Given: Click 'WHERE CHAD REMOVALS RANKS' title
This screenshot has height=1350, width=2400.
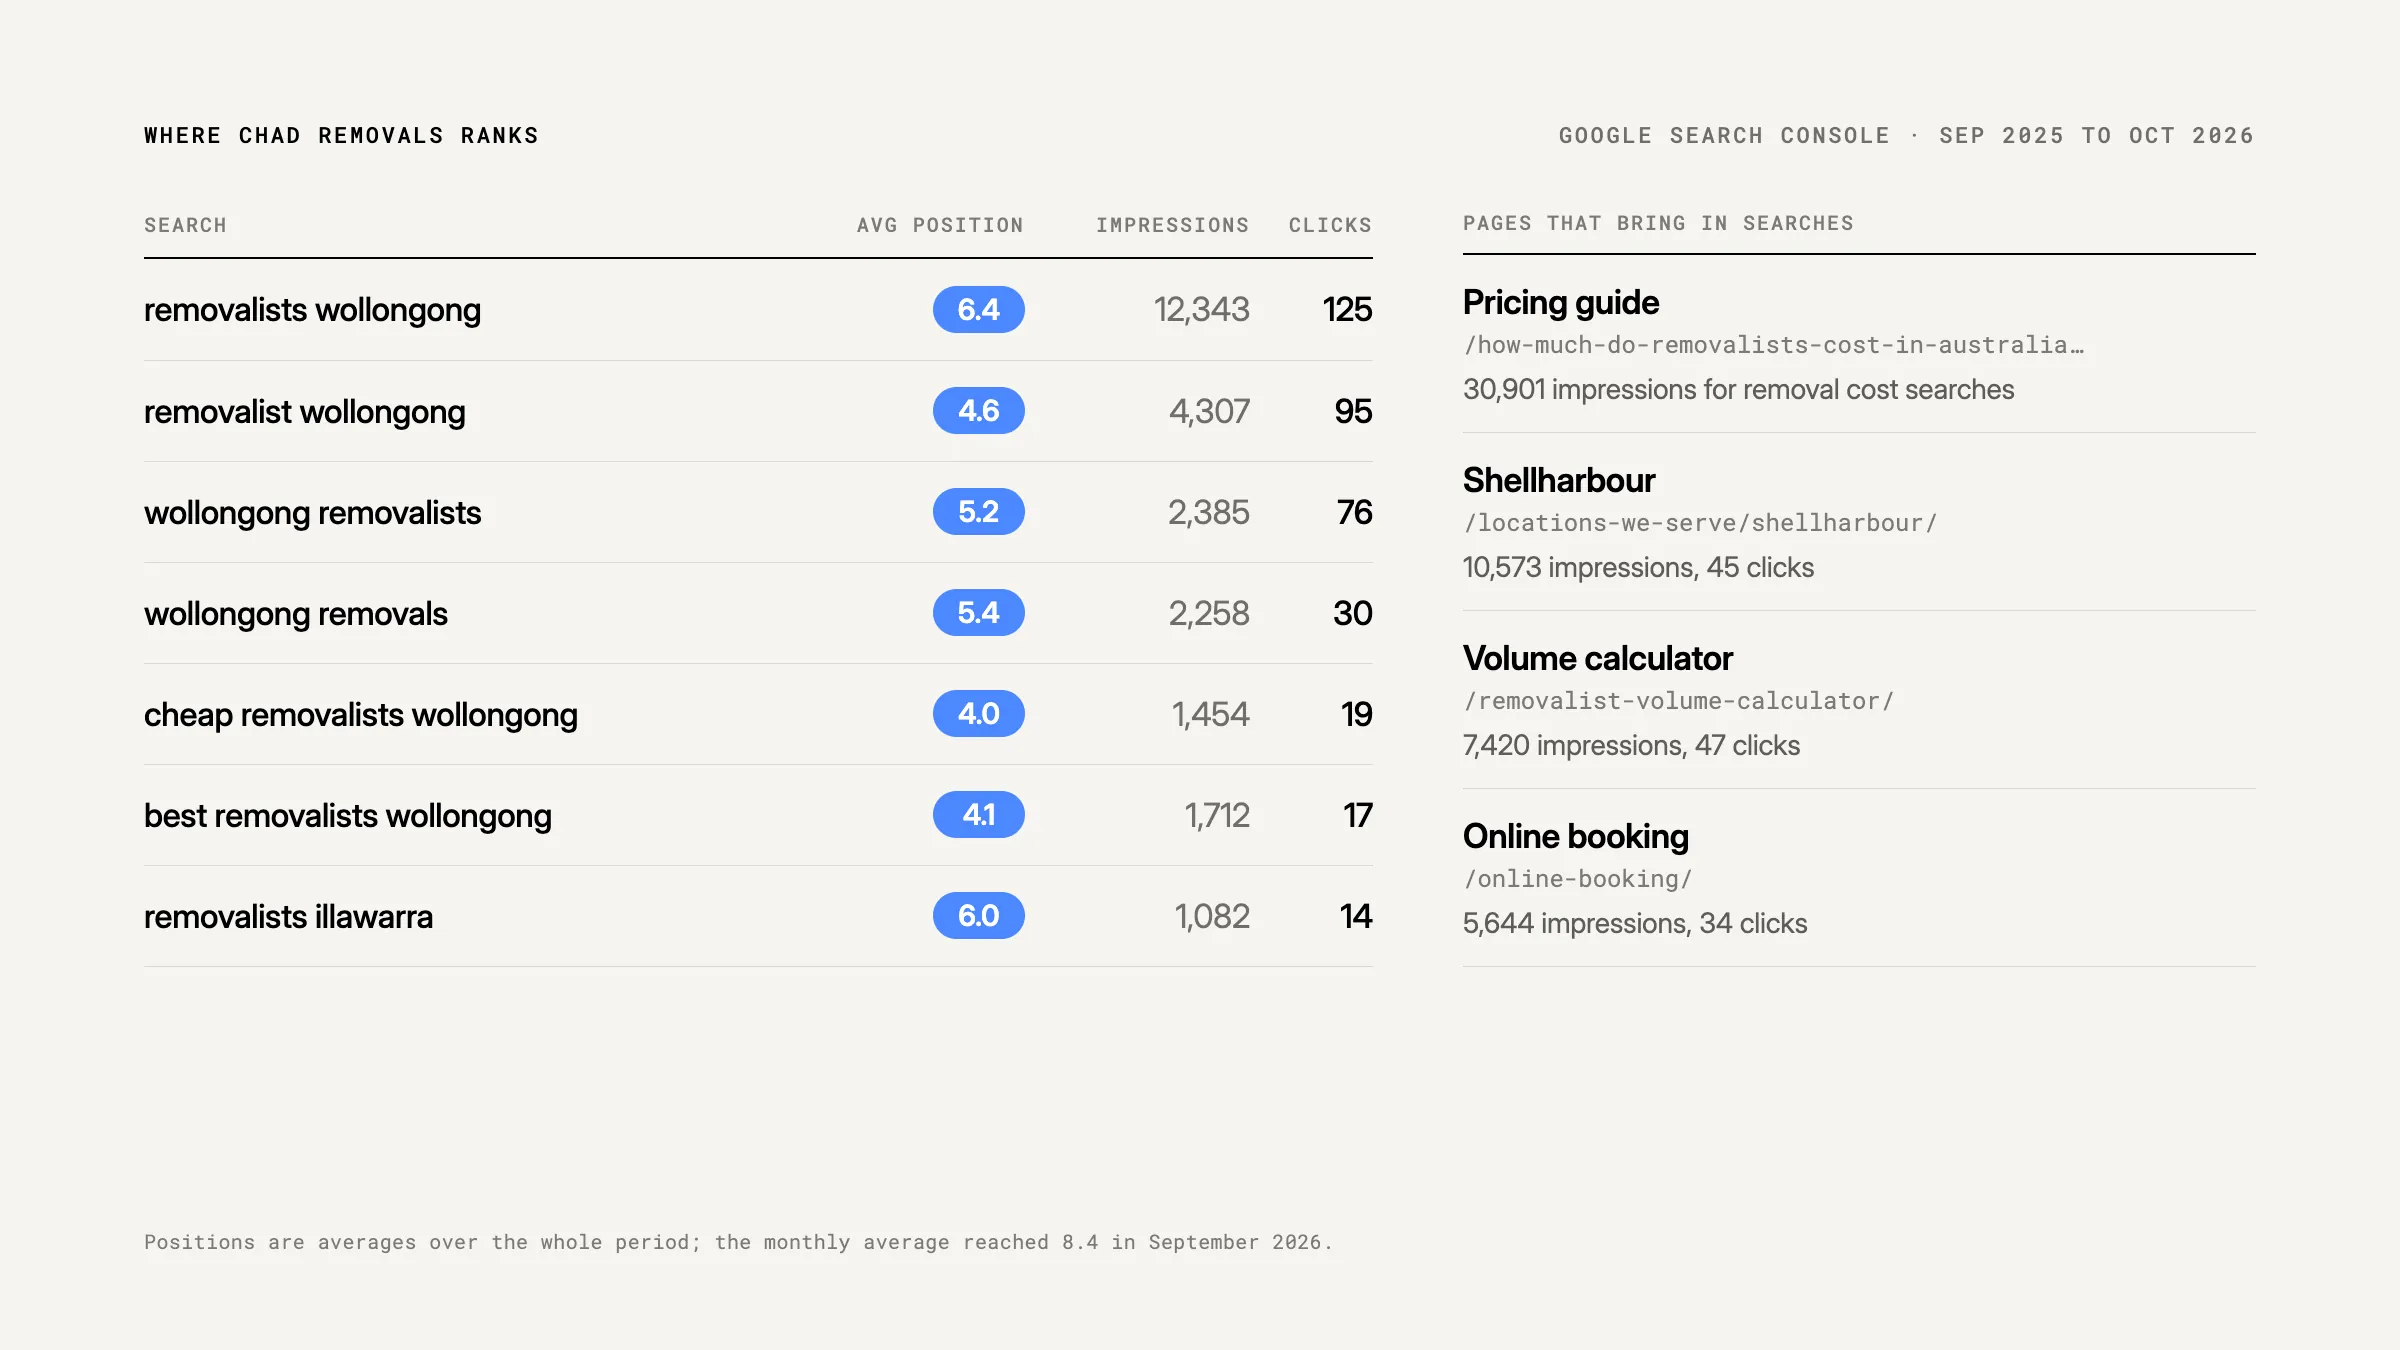Looking at the screenshot, I should (341, 135).
